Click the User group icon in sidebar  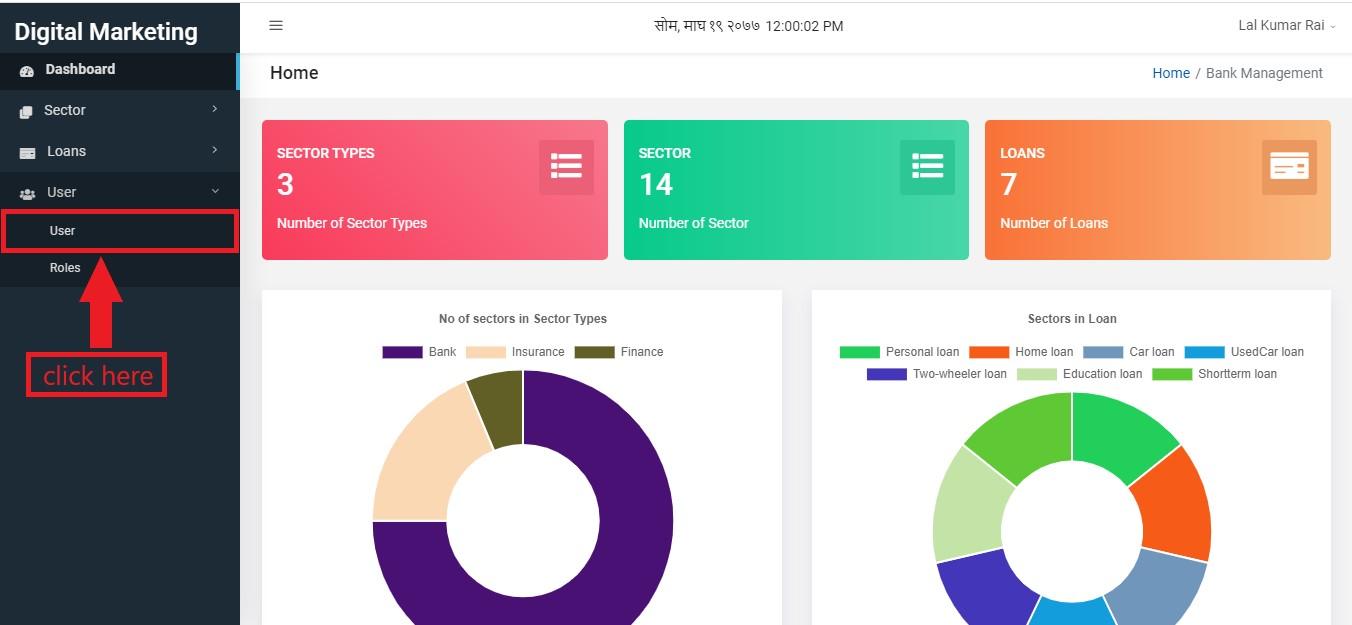[28, 193]
